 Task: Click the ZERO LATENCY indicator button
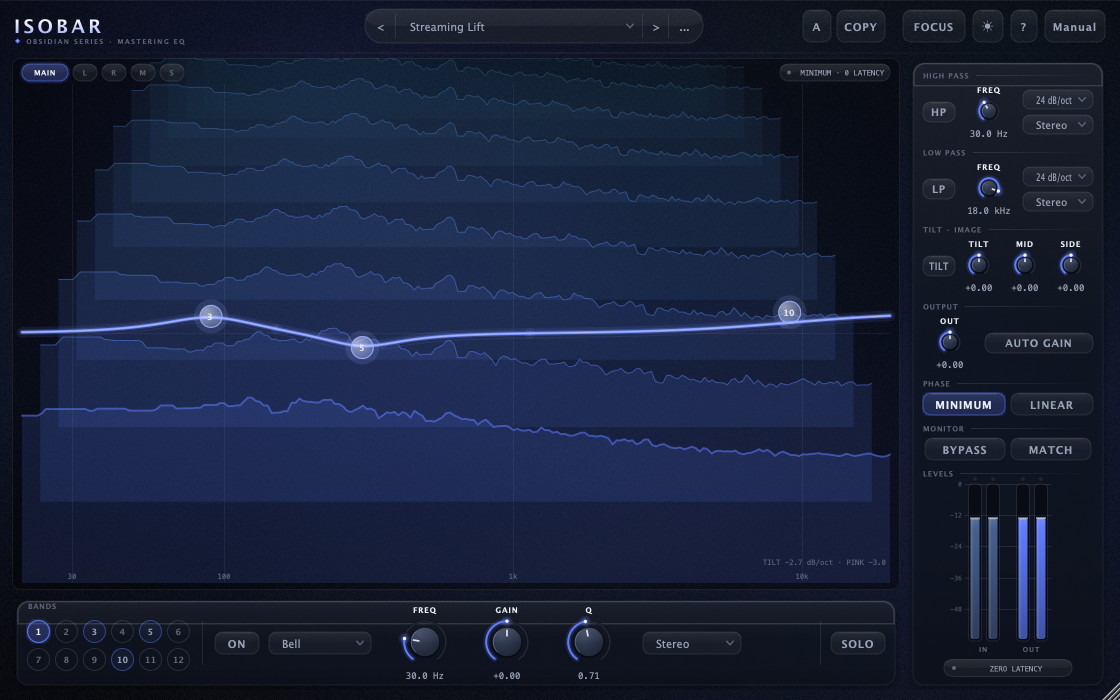(x=1008, y=668)
